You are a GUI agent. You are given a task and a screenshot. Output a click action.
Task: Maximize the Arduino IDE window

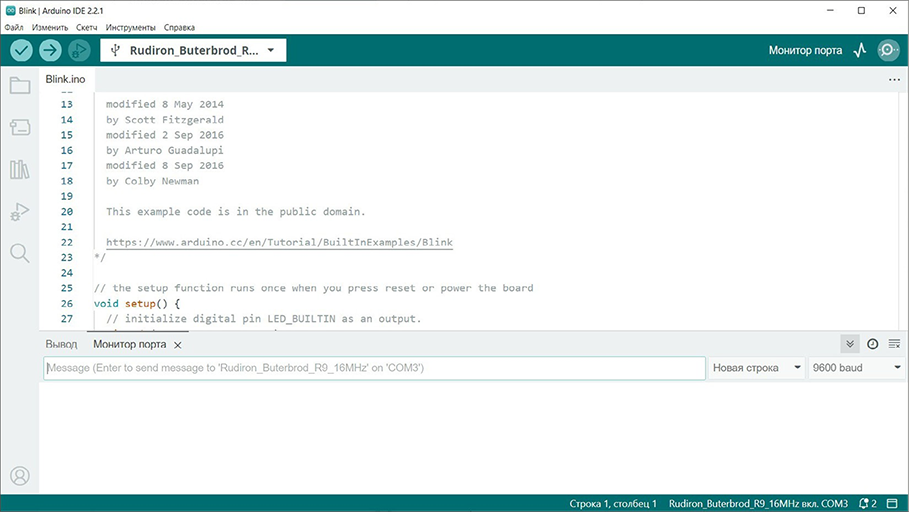point(861,10)
